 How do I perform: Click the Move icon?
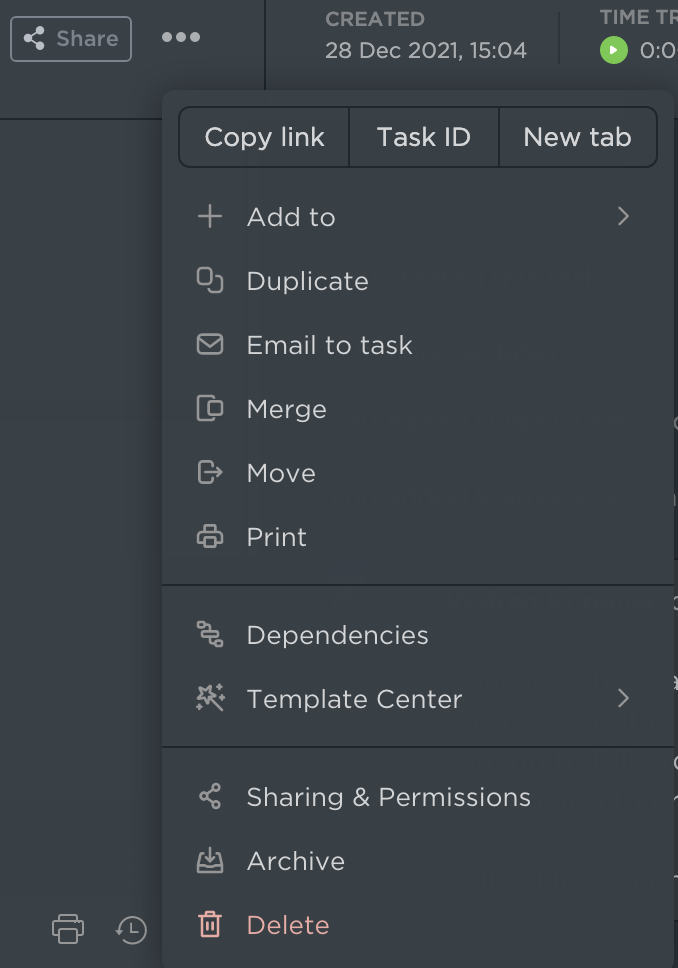pyautogui.click(x=210, y=473)
